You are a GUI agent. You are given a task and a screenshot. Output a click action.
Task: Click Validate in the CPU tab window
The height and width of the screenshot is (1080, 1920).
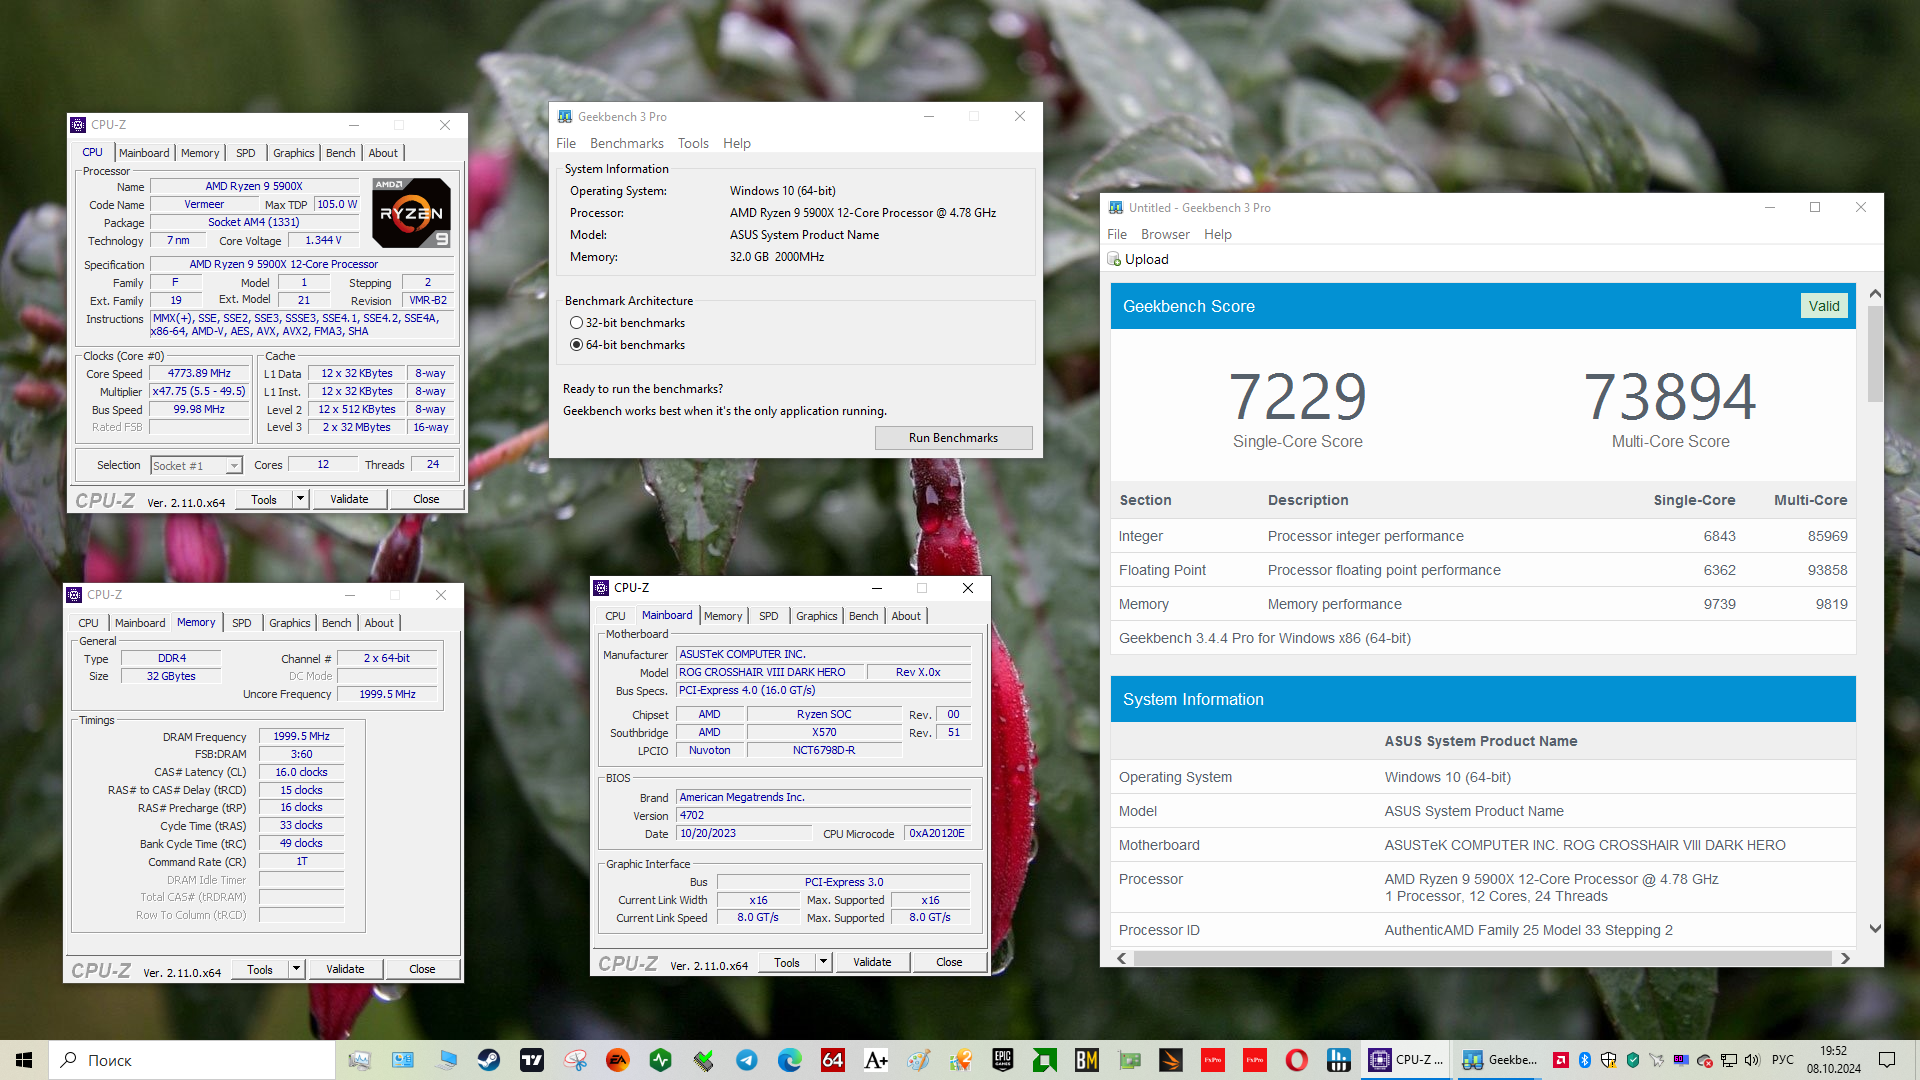point(349,499)
